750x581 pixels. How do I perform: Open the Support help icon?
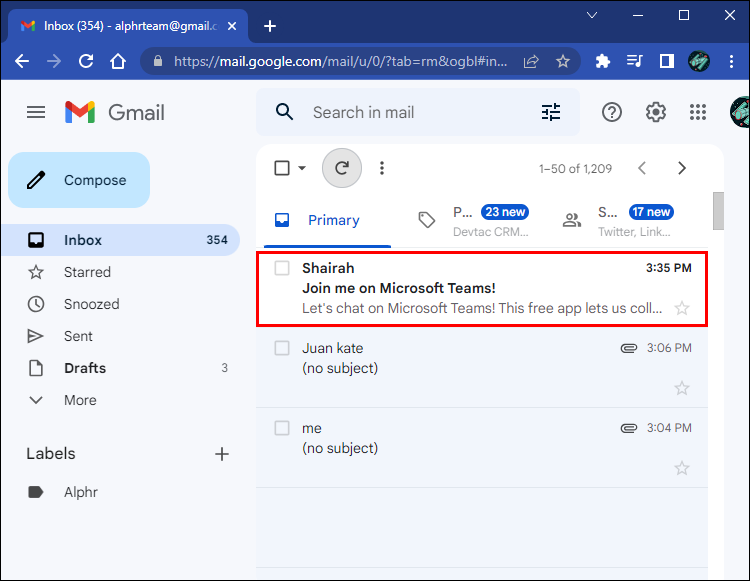612,112
